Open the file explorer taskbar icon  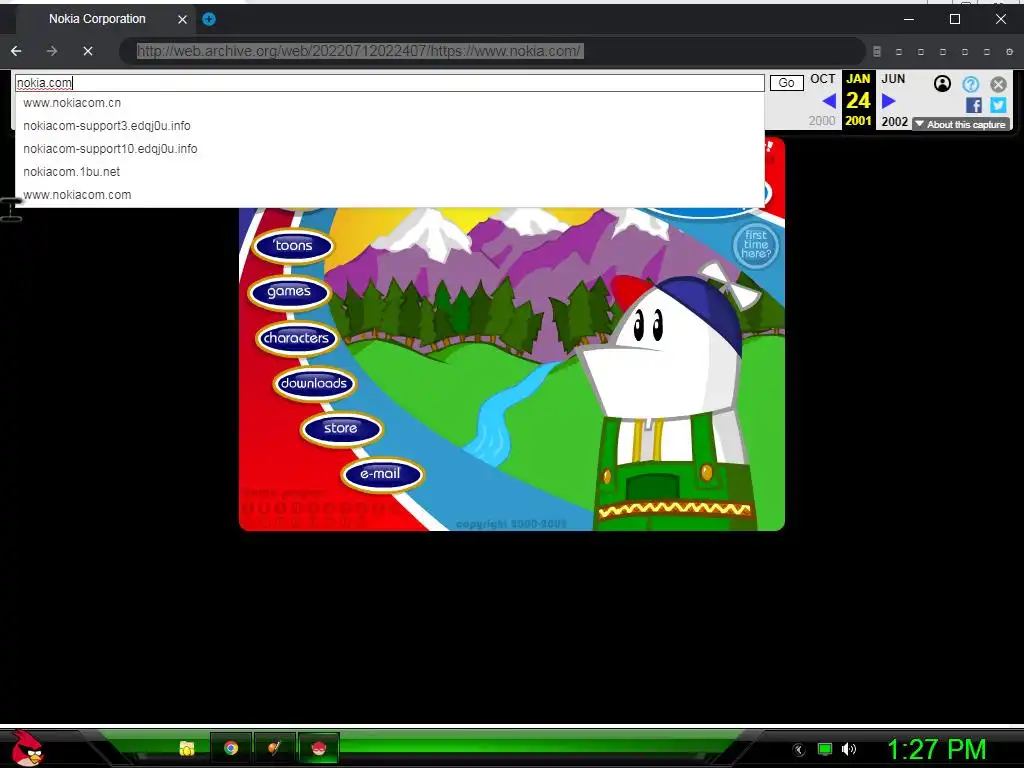(187, 748)
